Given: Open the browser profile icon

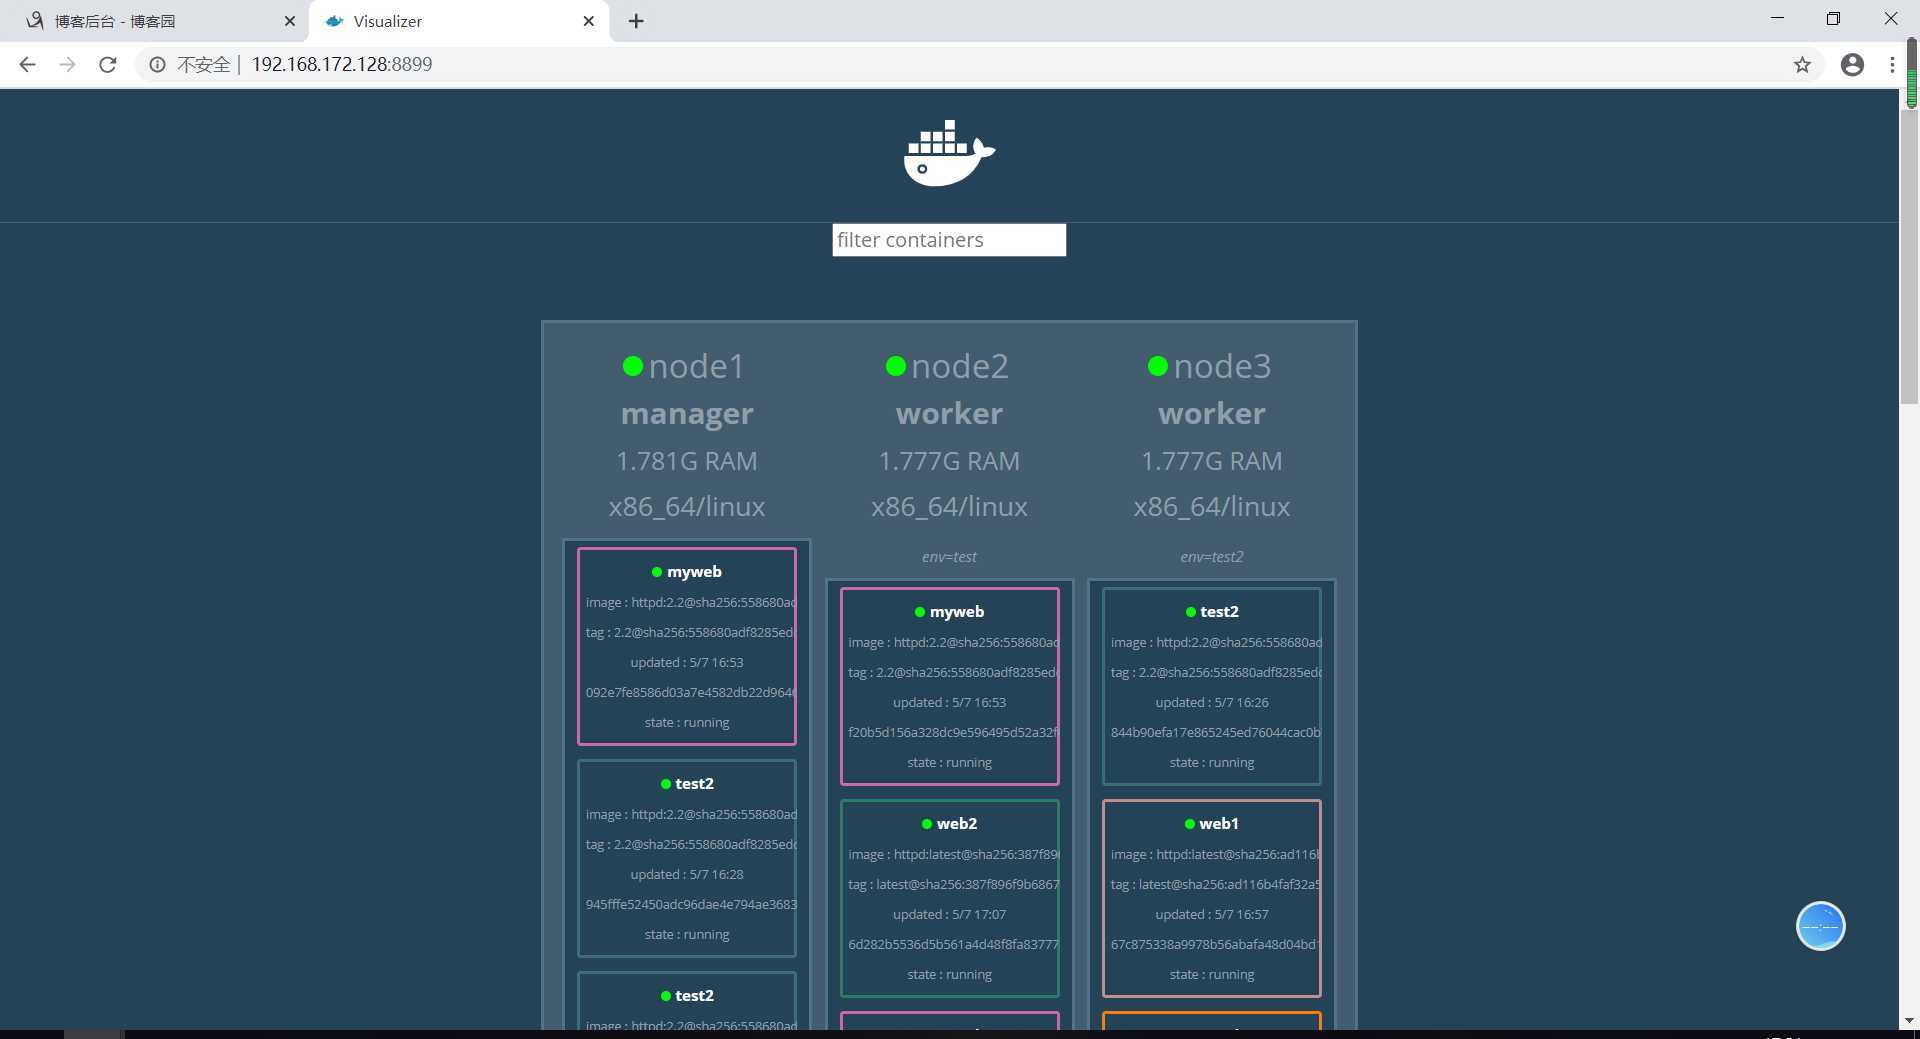Looking at the screenshot, I should (1852, 64).
